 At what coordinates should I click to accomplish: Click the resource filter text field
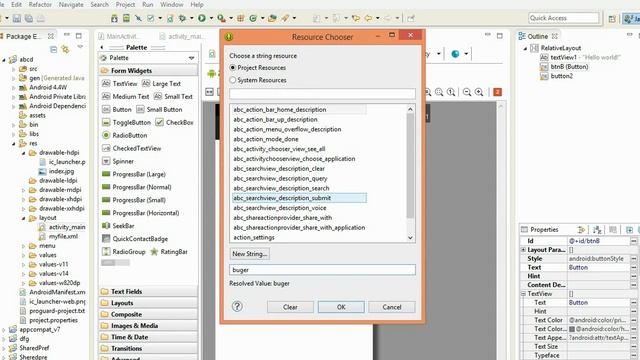322,93
